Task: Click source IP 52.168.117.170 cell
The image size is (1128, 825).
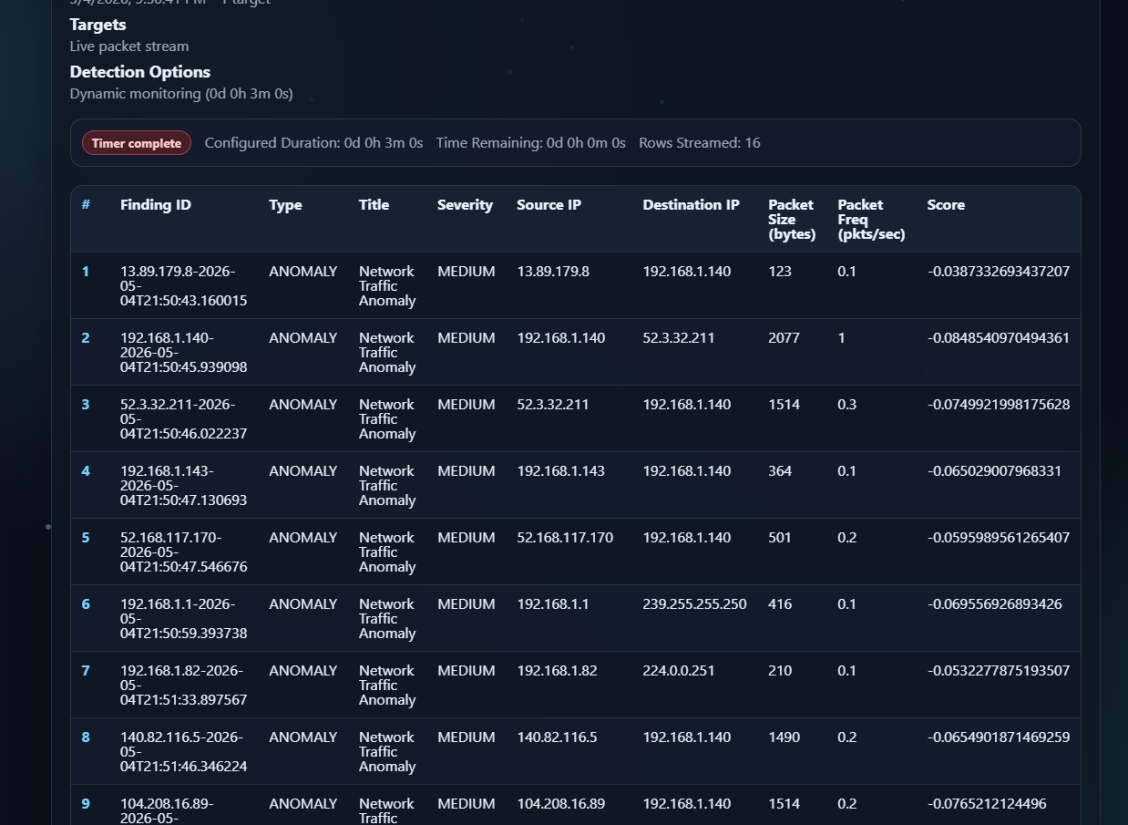Action: [x=565, y=538]
